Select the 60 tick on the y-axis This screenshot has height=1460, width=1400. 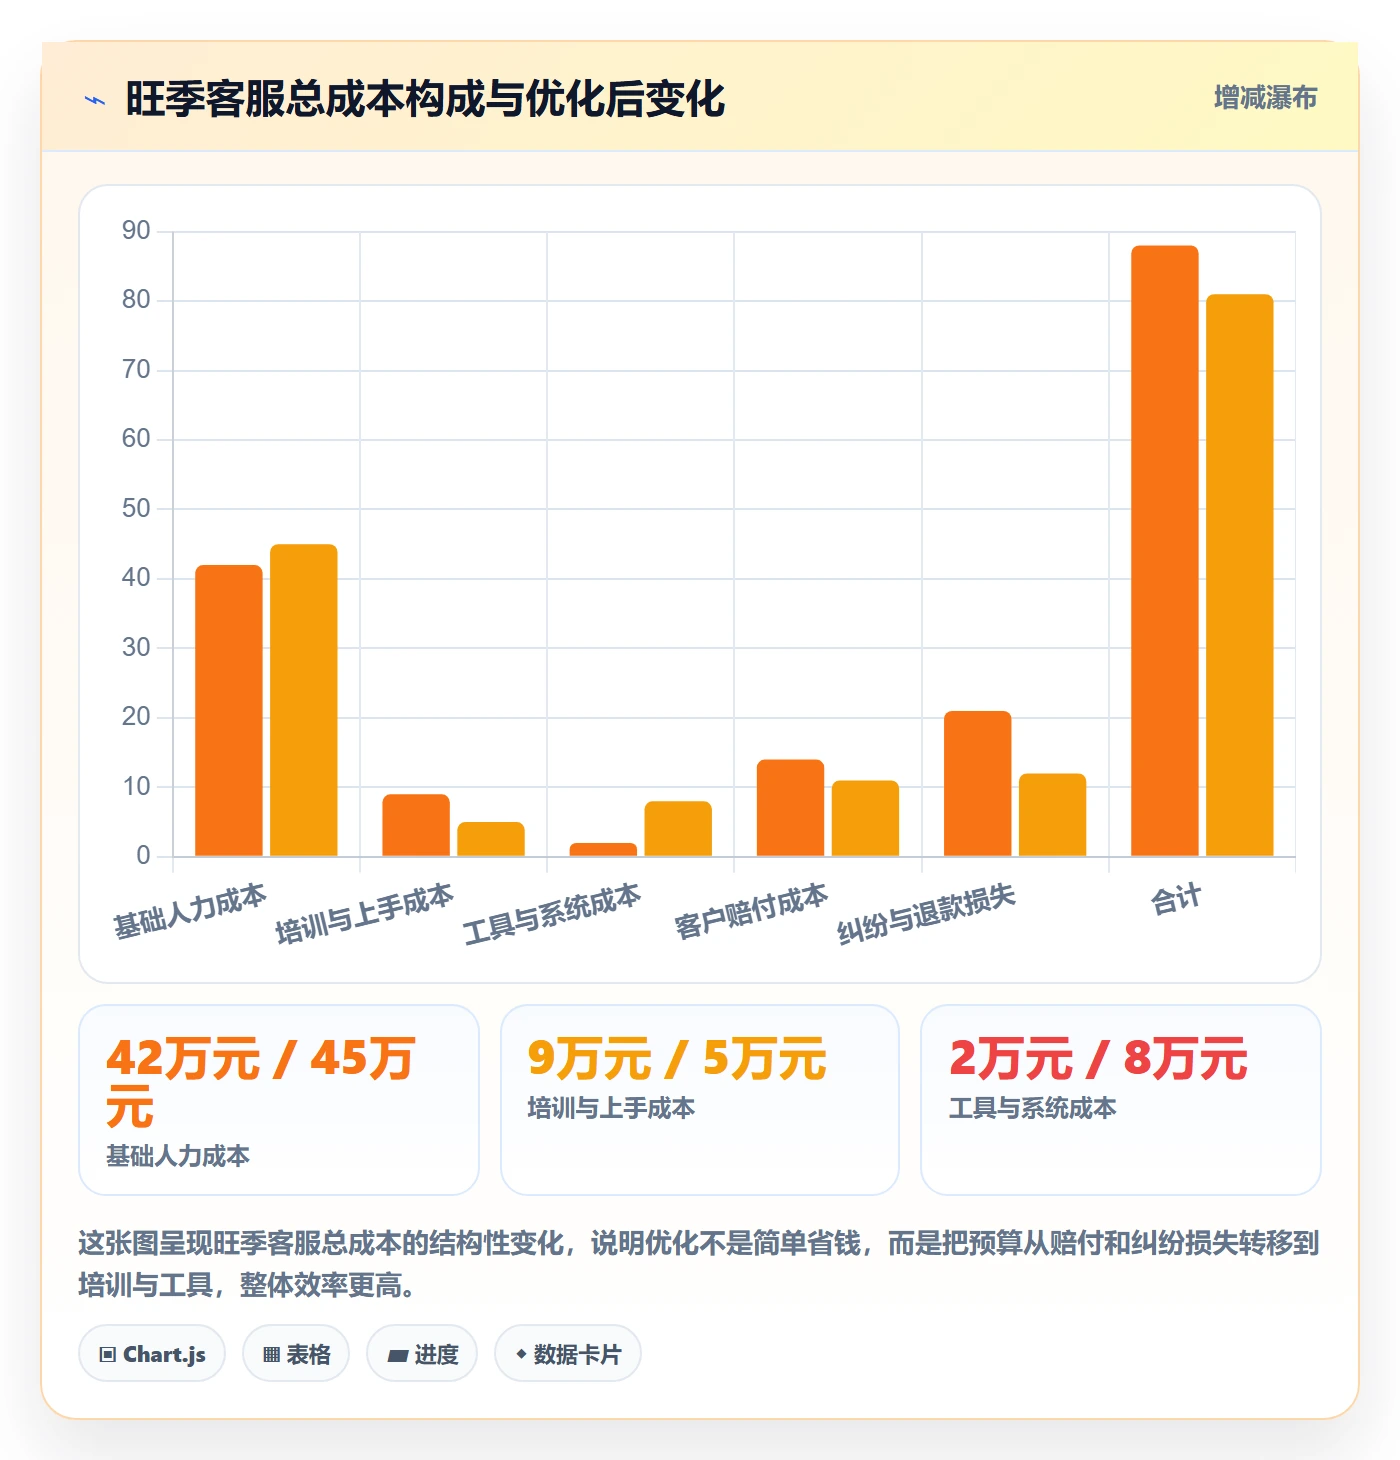136,439
